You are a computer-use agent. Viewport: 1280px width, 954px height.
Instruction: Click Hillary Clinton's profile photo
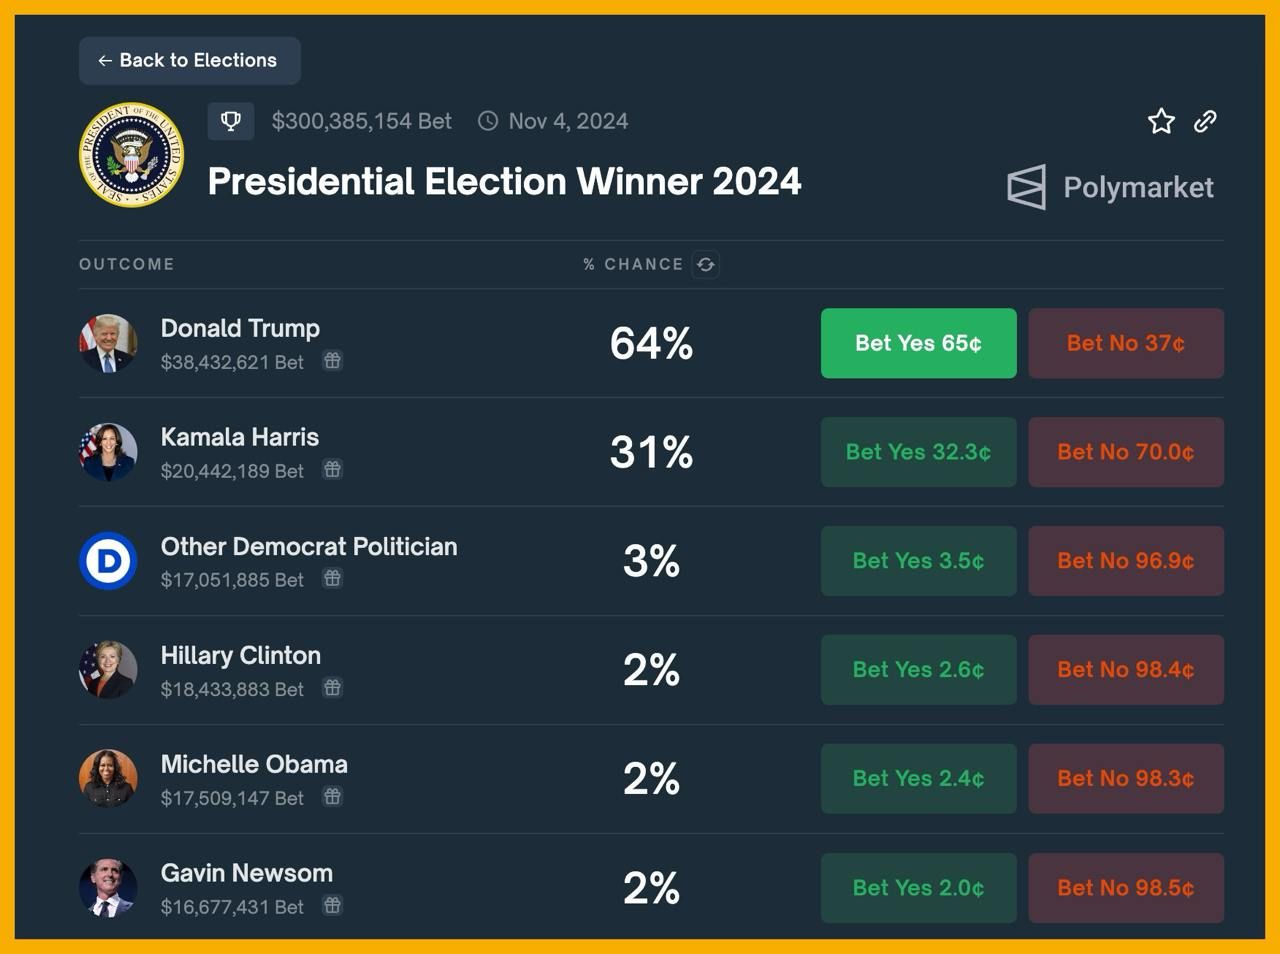click(108, 670)
